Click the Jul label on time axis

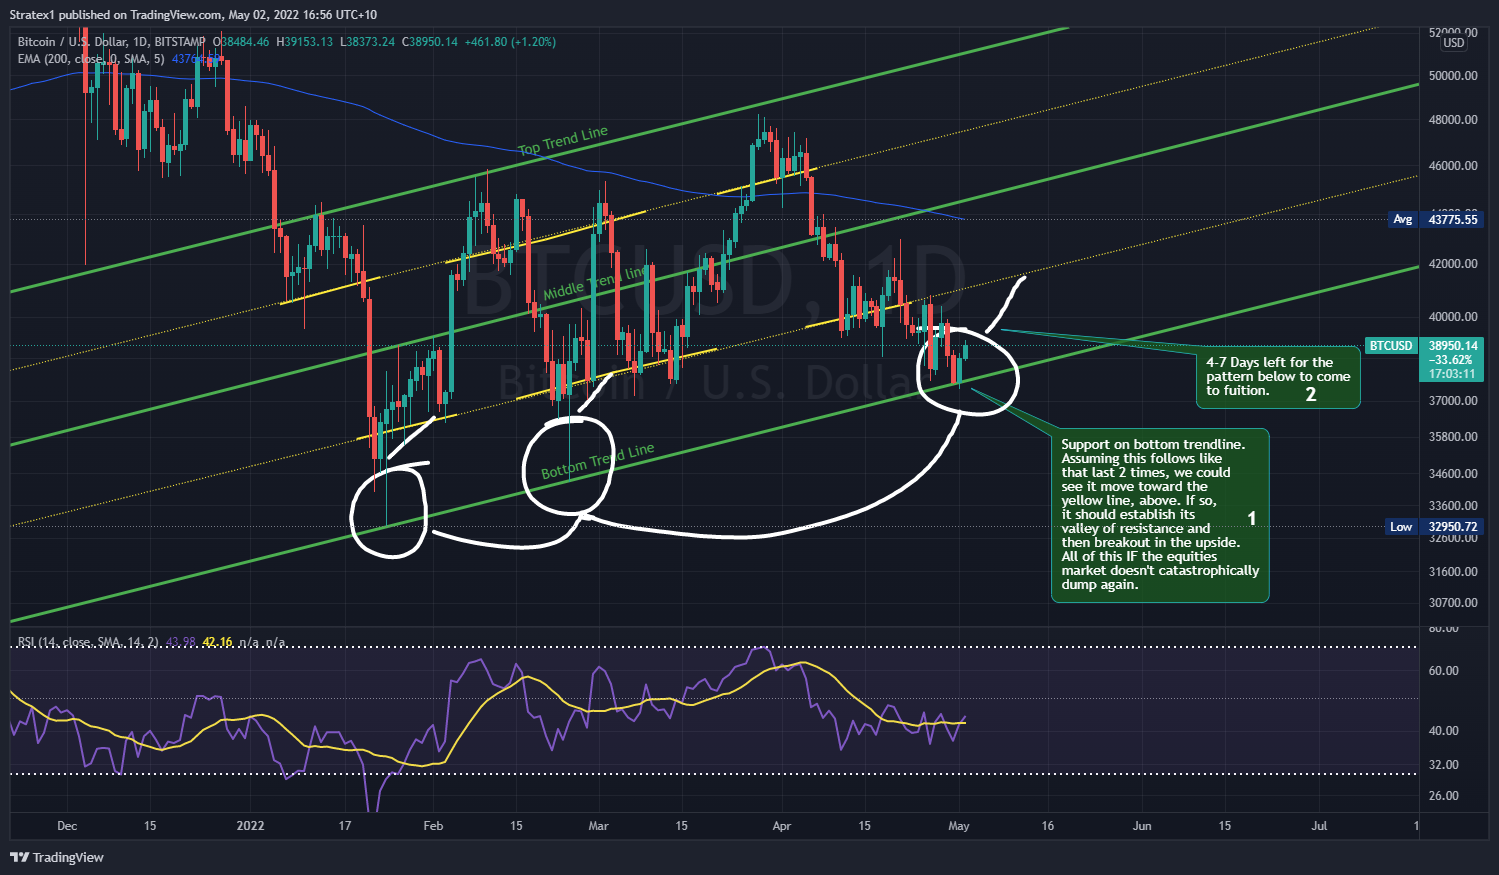tap(1319, 826)
